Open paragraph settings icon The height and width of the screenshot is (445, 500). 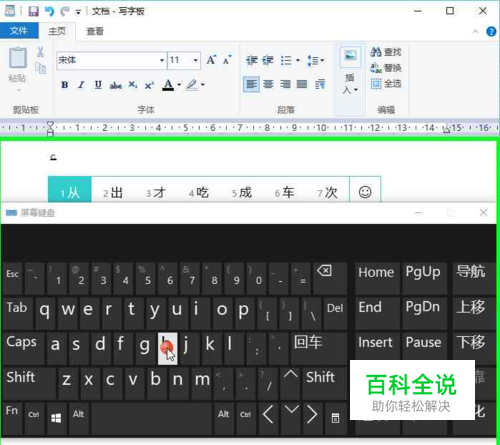coord(320,84)
